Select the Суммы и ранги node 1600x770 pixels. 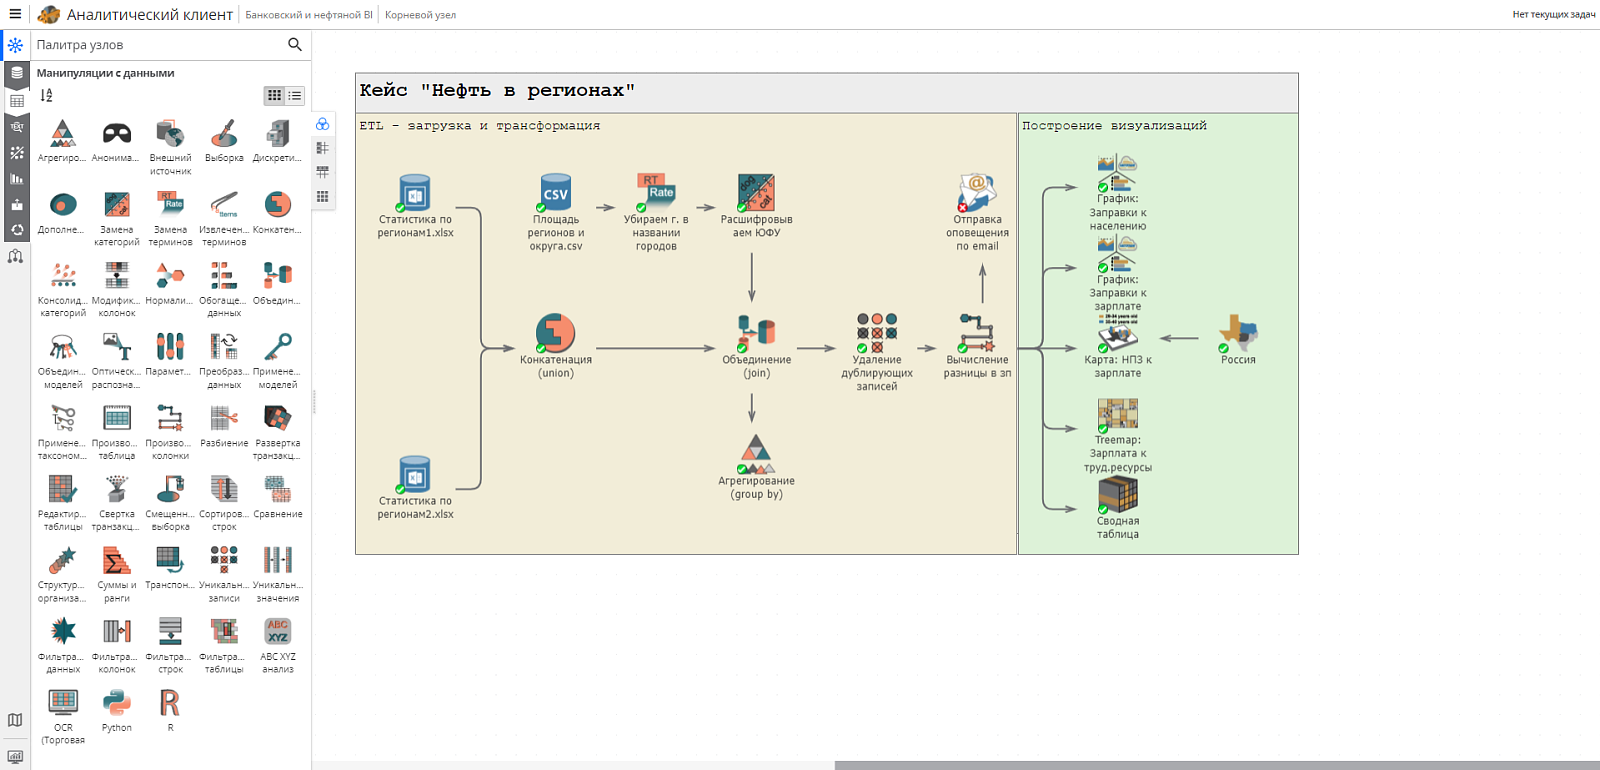pos(117,560)
